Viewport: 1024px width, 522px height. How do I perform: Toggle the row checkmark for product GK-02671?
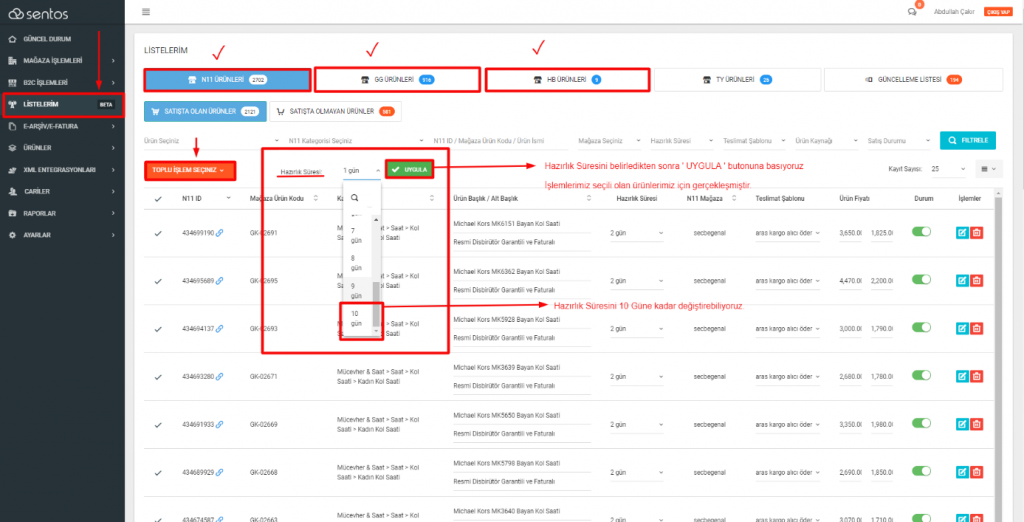(x=157, y=376)
